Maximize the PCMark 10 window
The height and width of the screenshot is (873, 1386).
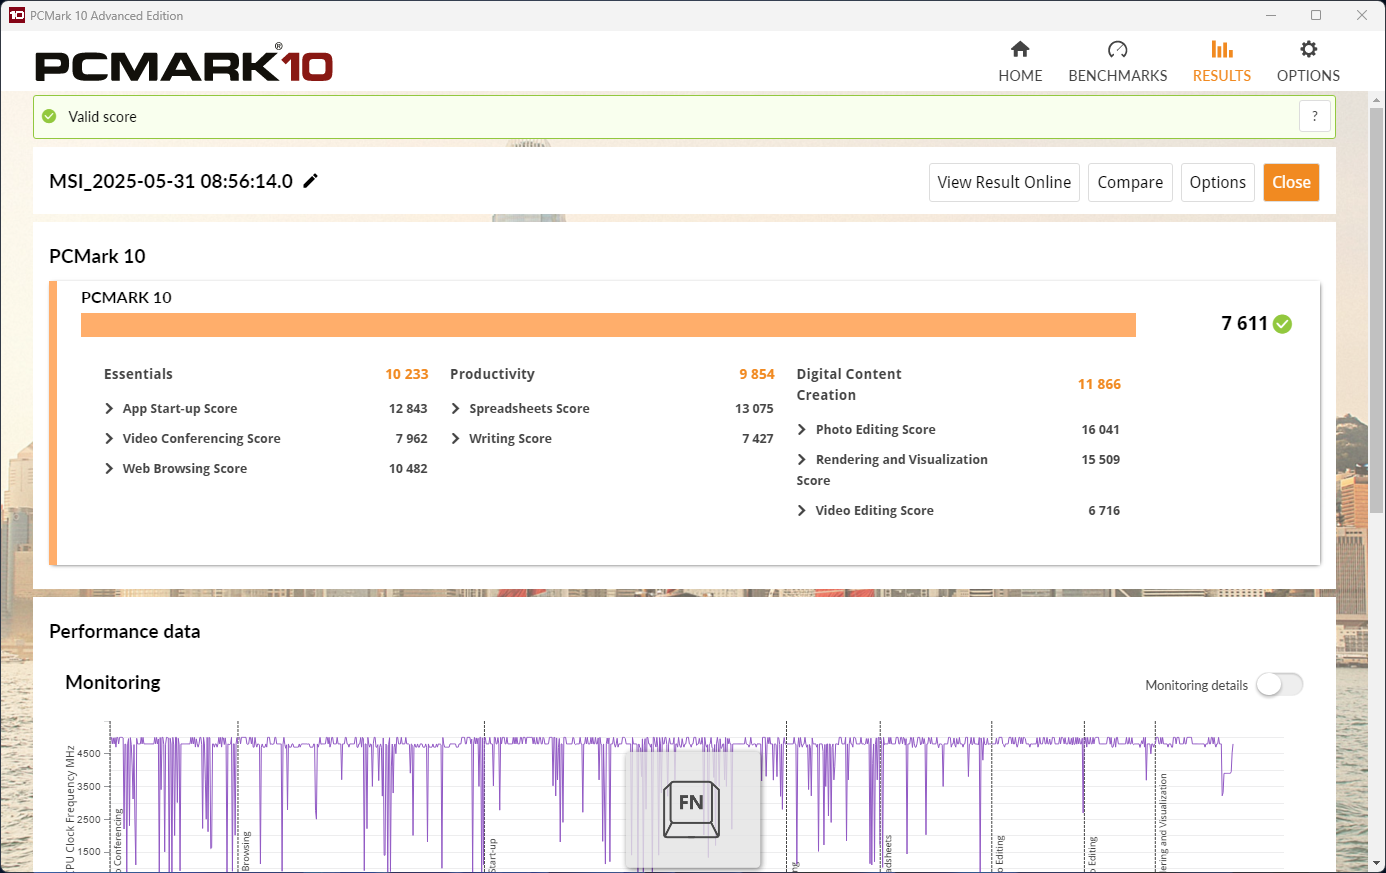tap(1316, 15)
